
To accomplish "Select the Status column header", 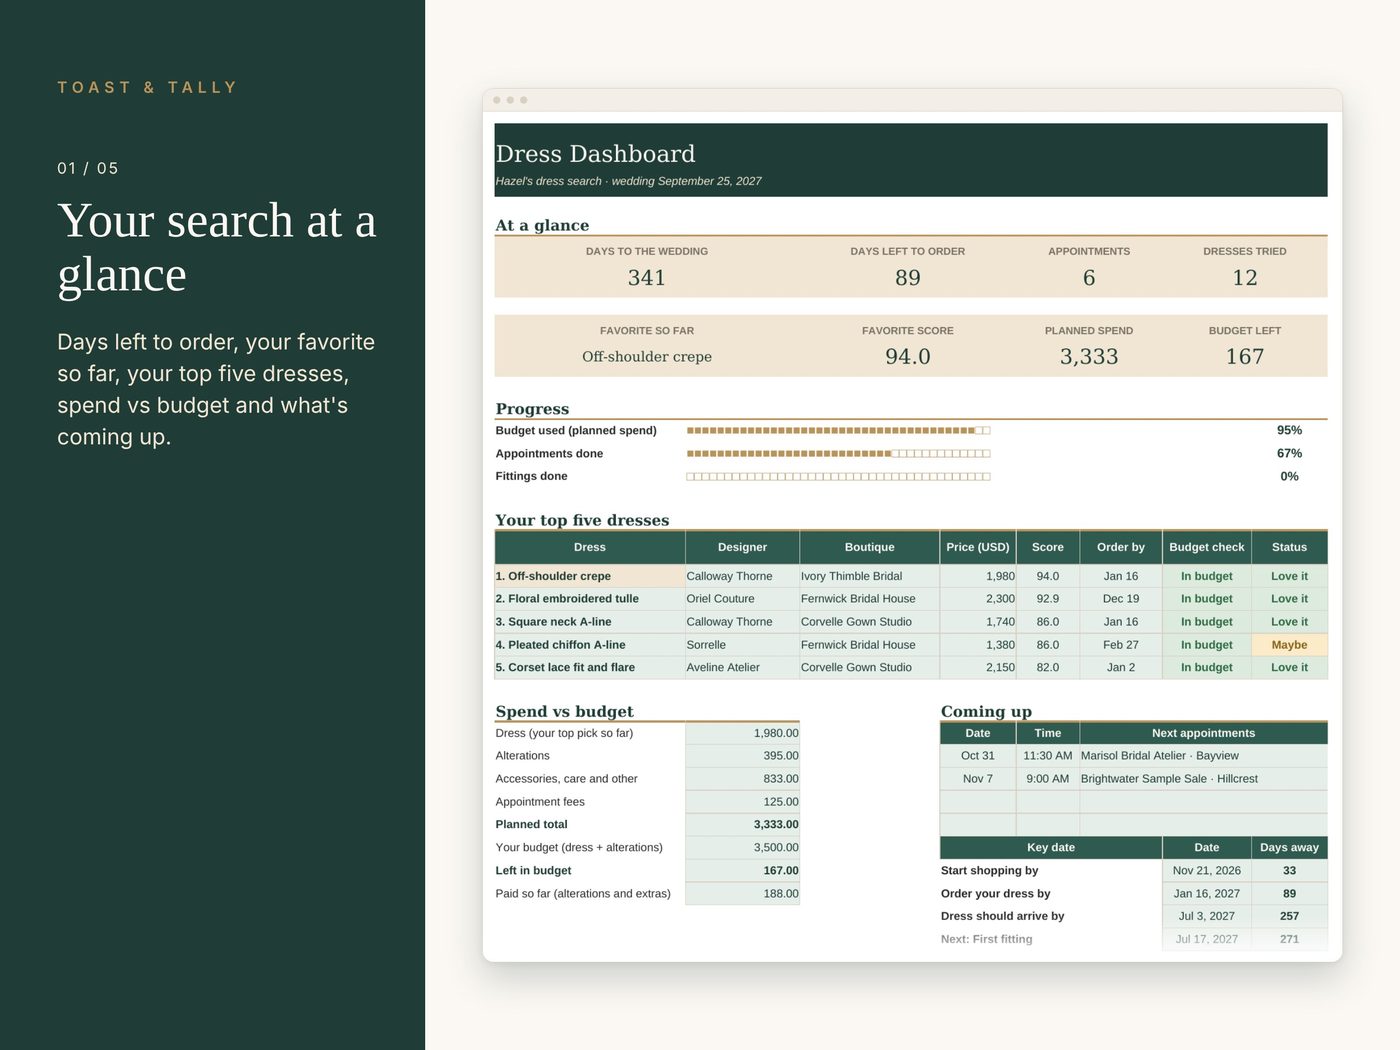I will (x=1289, y=548).
